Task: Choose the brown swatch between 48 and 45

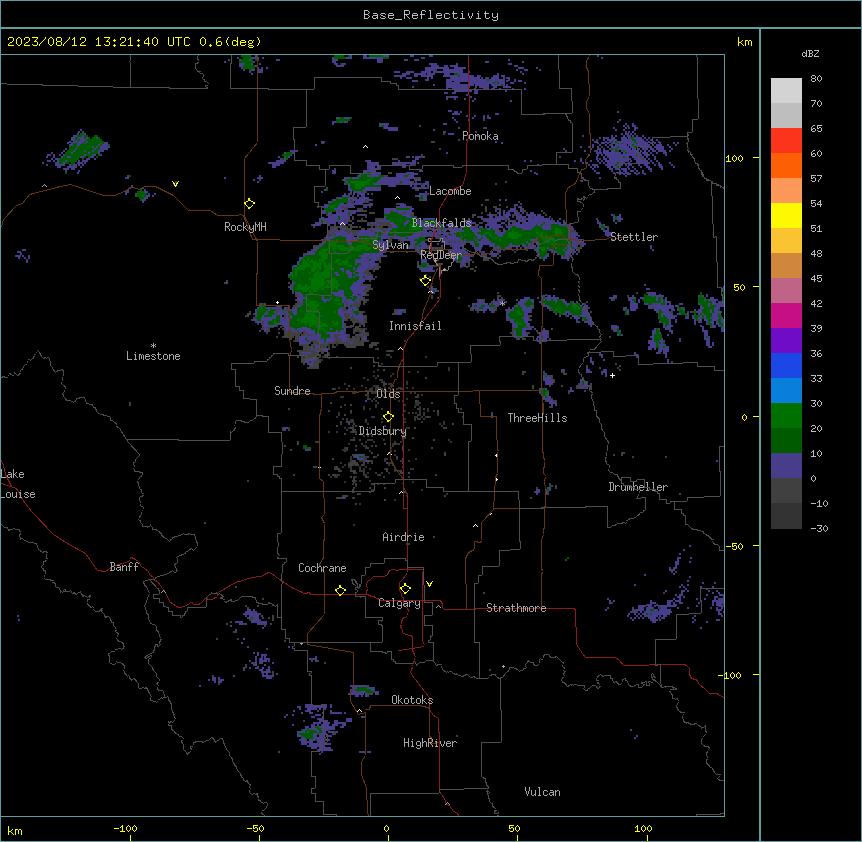Action: point(786,265)
